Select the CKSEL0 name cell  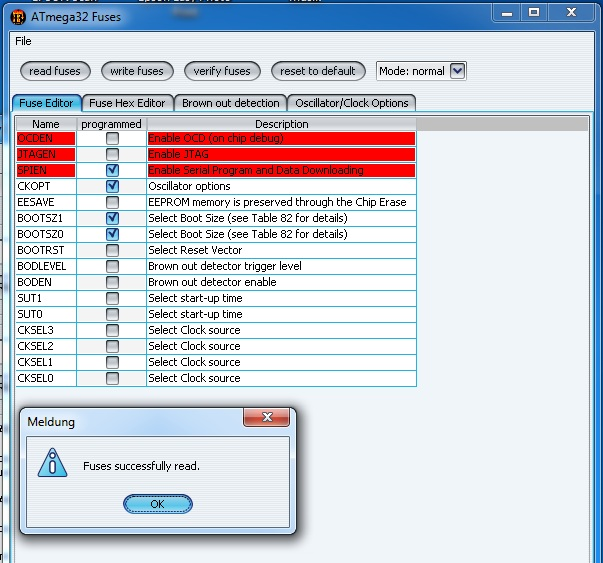coord(46,378)
